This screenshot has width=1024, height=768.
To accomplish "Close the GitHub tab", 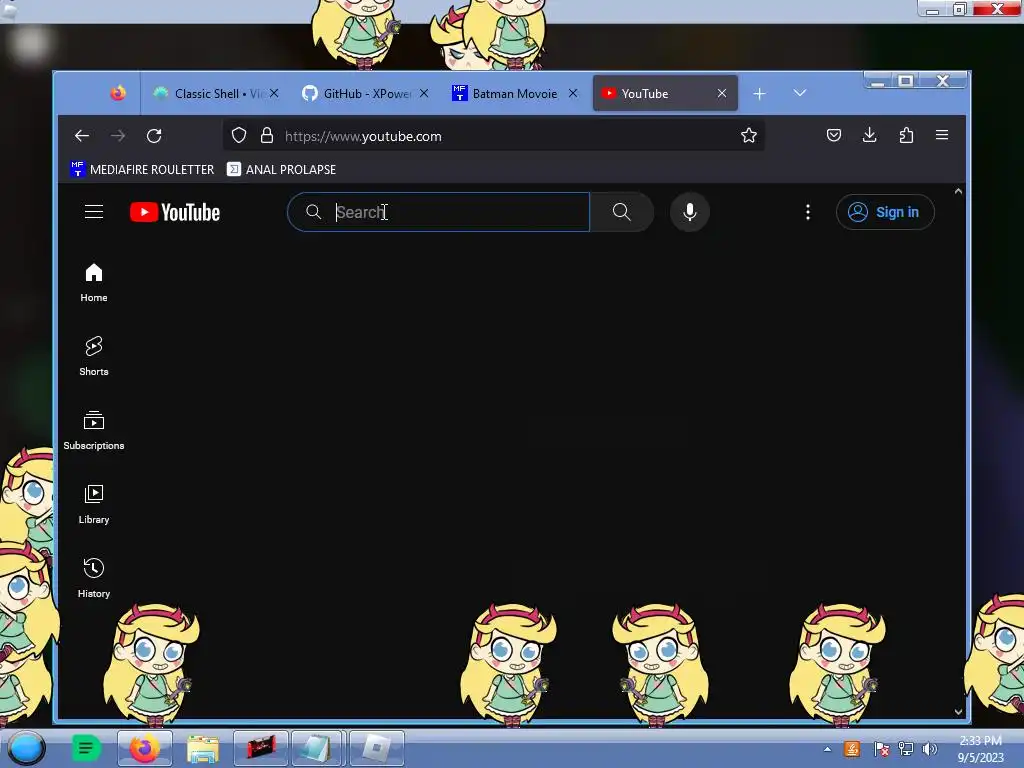I will tap(424, 93).
